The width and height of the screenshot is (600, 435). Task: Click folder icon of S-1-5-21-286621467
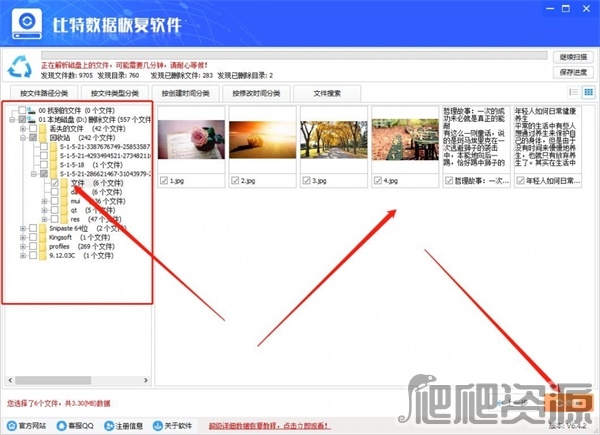coord(53,174)
